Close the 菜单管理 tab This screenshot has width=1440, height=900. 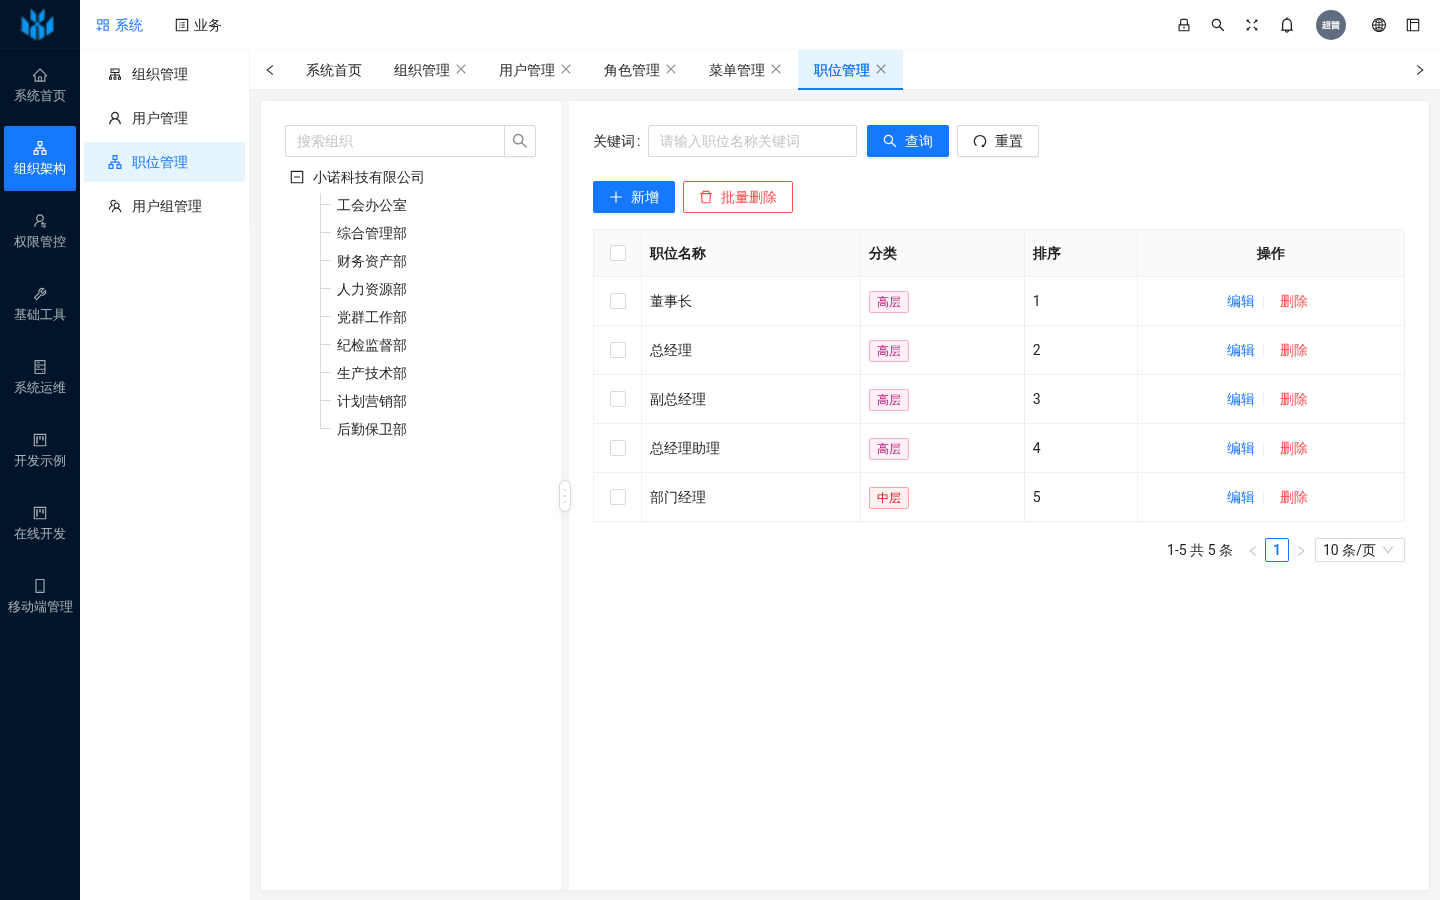(776, 69)
